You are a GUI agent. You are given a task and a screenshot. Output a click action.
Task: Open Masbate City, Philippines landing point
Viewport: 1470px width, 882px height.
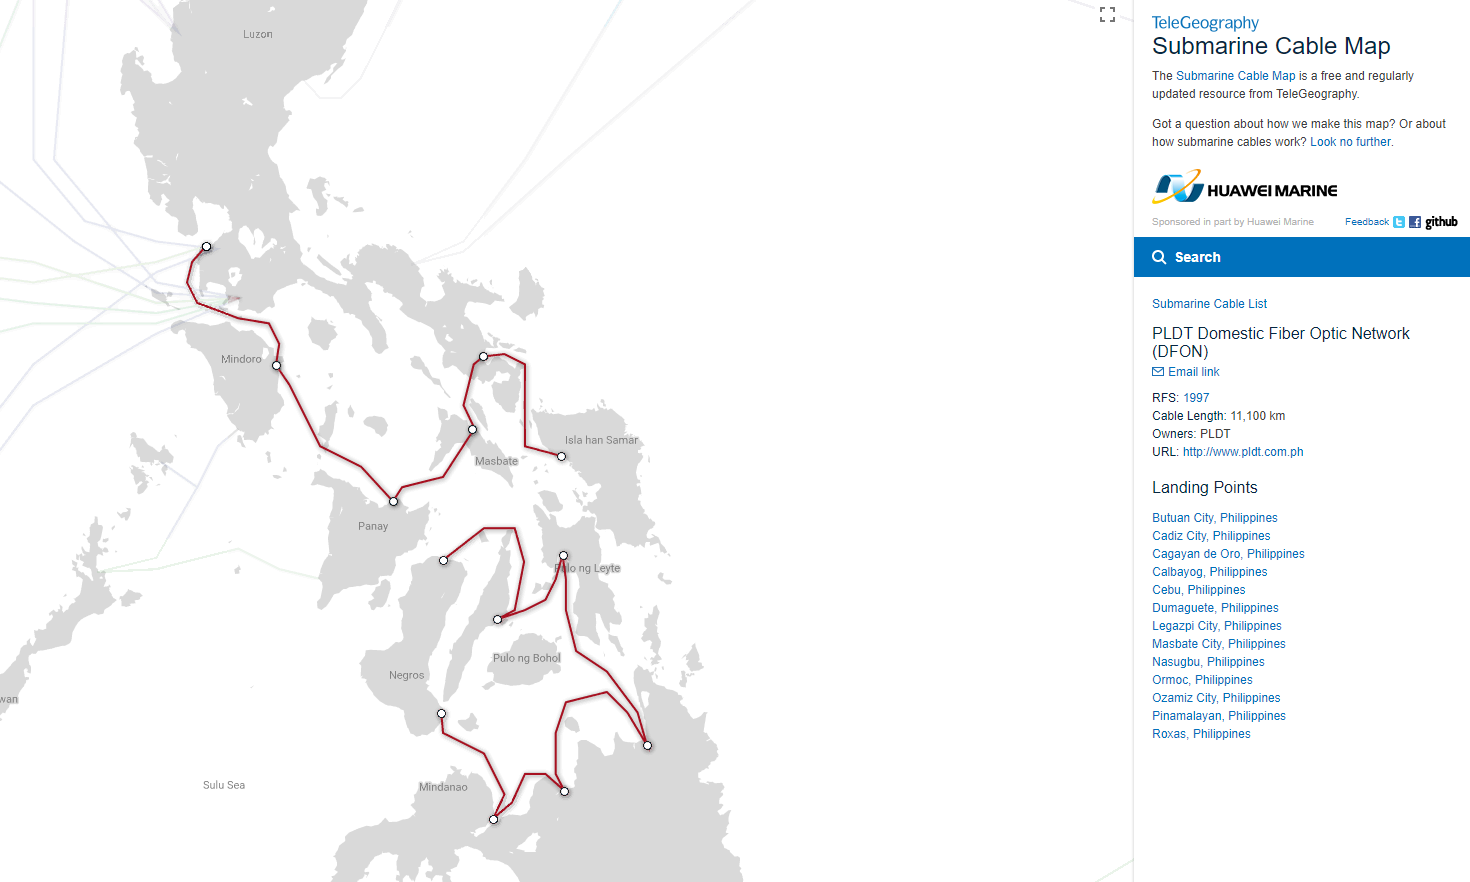(x=1219, y=644)
